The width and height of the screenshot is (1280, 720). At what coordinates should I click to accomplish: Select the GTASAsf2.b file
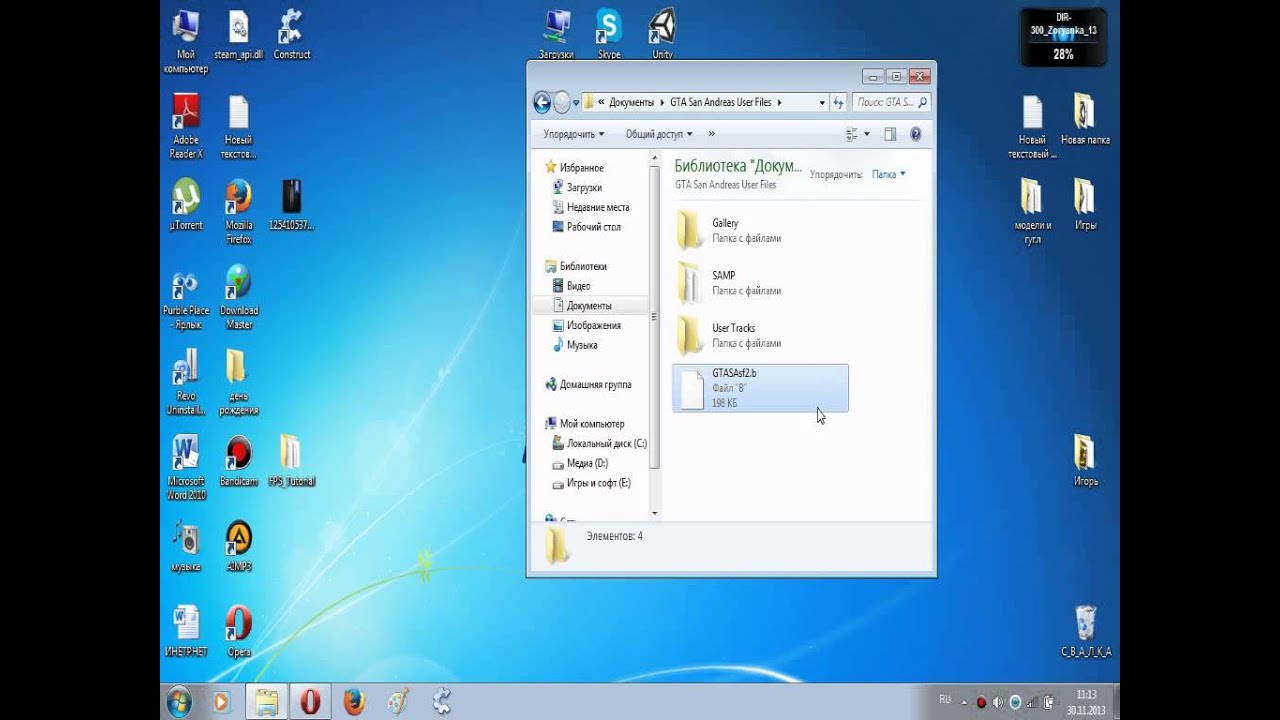point(760,388)
